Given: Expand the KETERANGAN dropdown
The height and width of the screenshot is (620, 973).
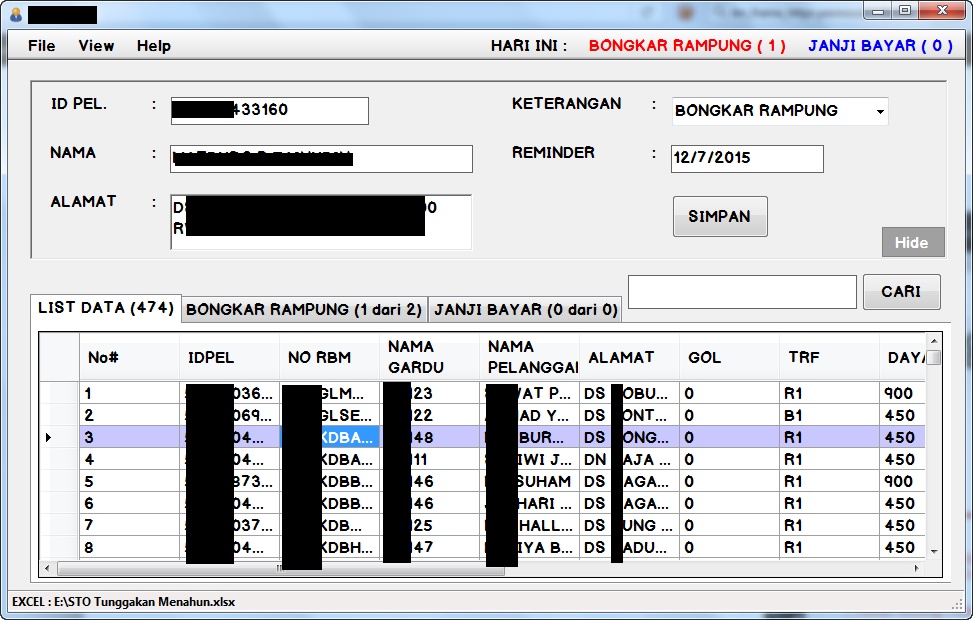Looking at the screenshot, I should [x=880, y=112].
